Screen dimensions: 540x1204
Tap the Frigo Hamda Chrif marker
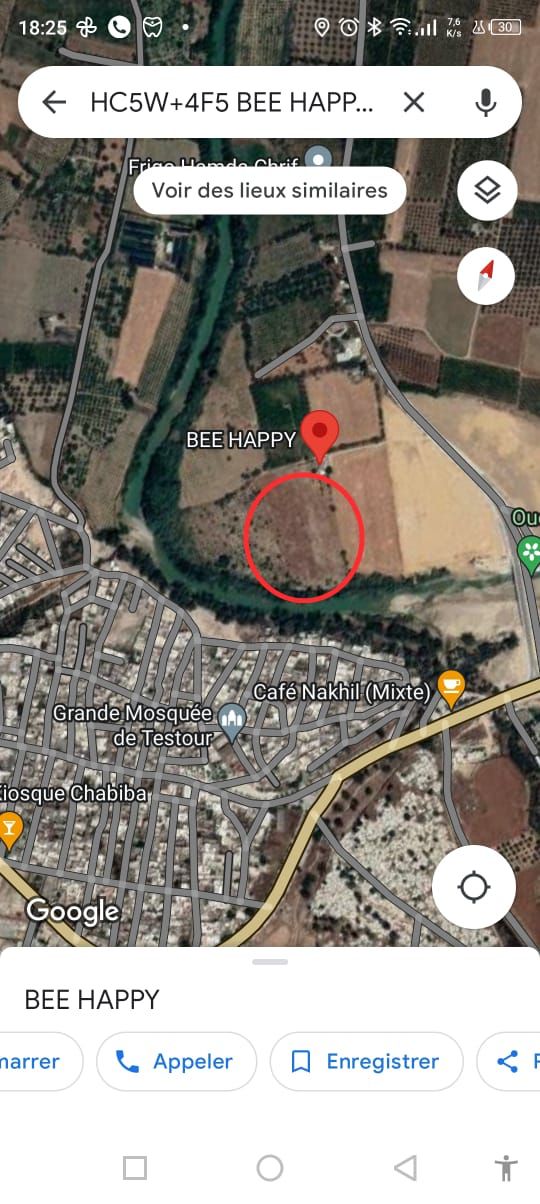[x=318, y=160]
